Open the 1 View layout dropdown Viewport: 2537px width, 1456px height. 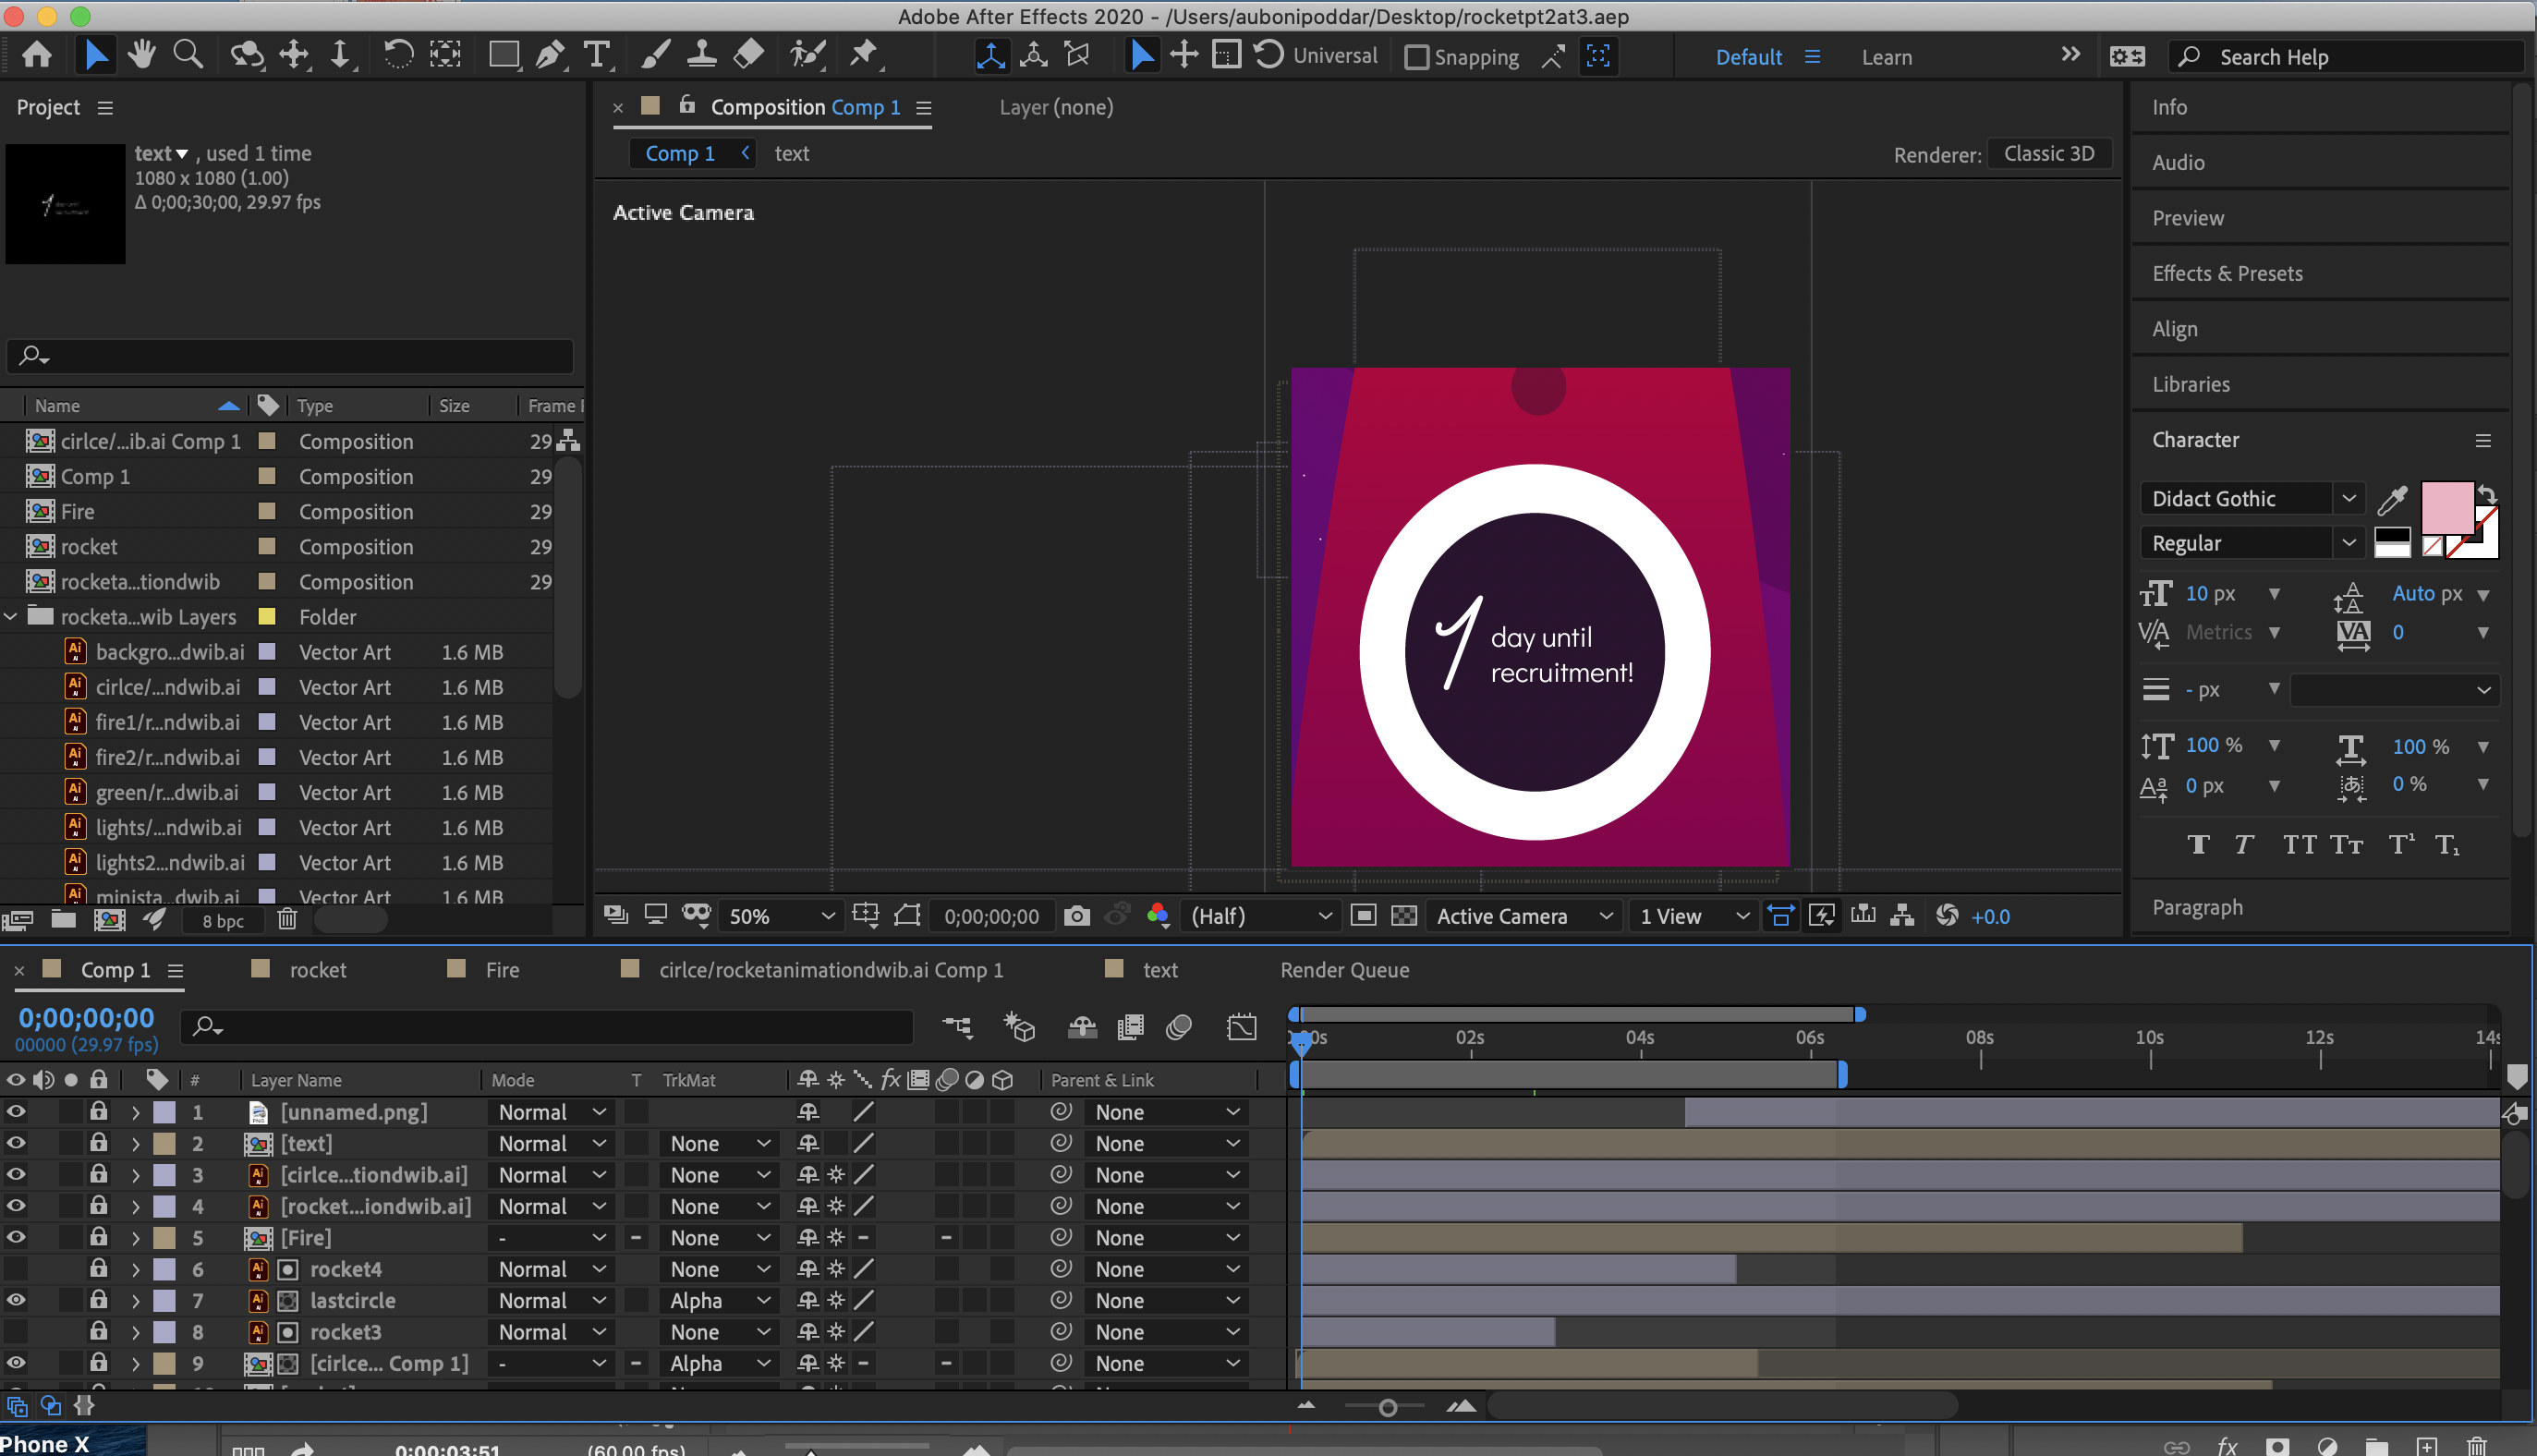[1694, 916]
